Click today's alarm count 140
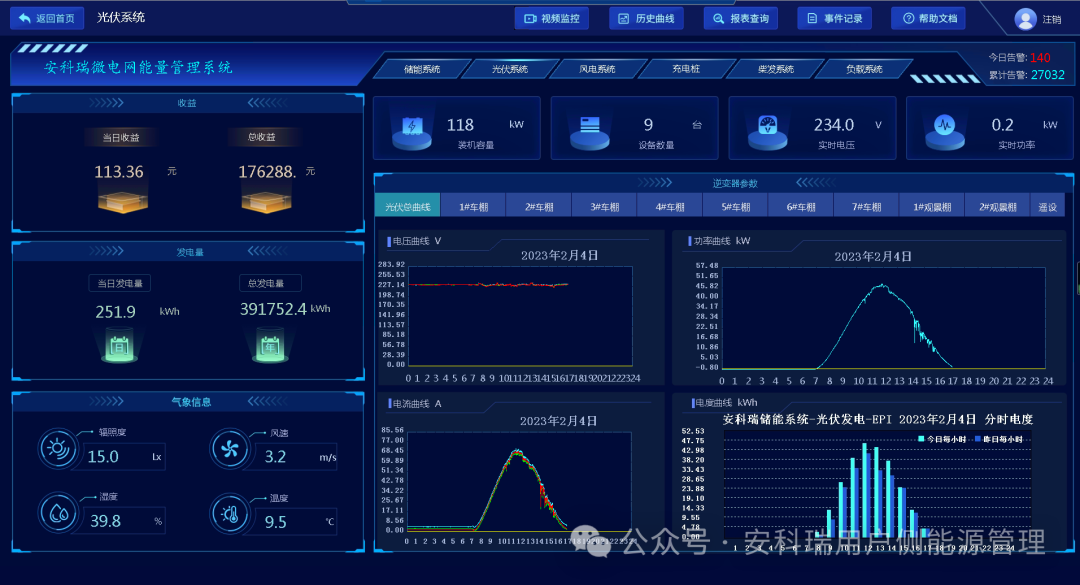Screen dimensions: 1080x585 pos(1040,58)
